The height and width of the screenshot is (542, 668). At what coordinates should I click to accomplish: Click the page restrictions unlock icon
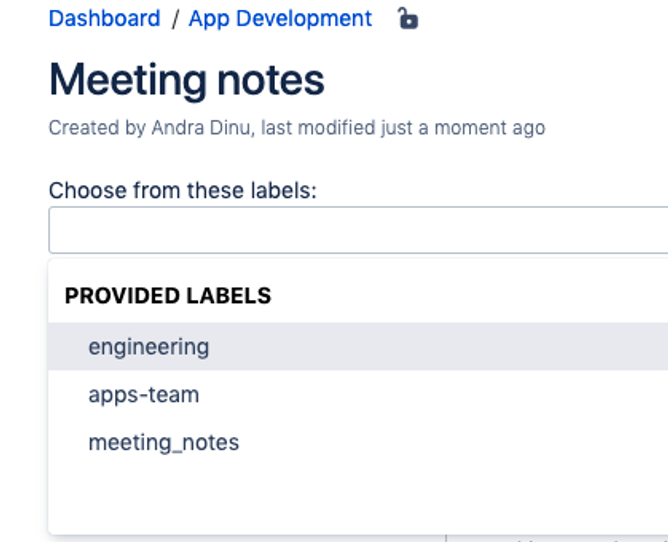pos(407,18)
